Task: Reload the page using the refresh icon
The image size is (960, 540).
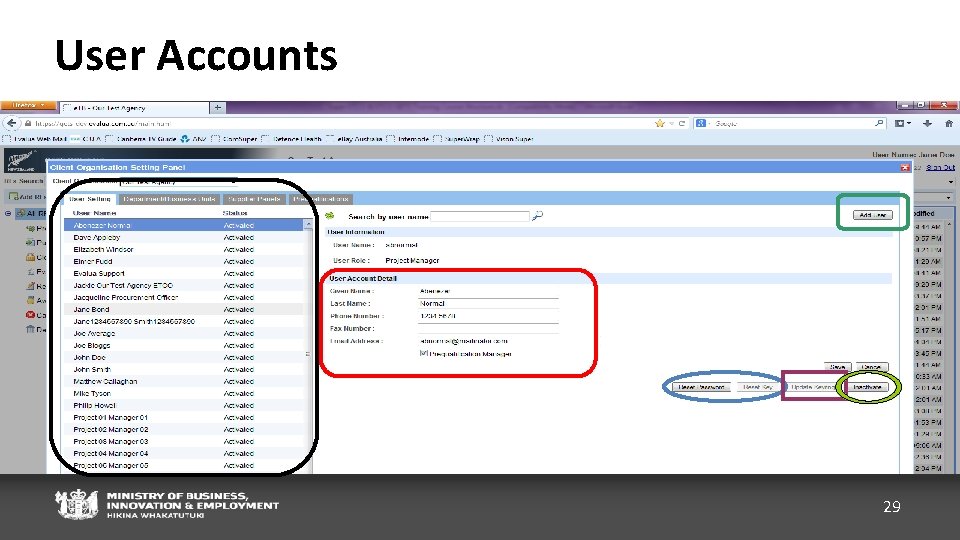Action: point(681,123)
